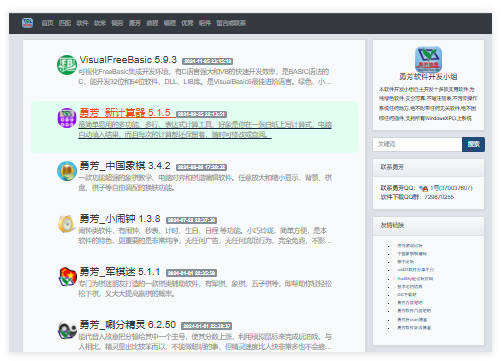Click the purple 新计算器 calculator icon

coord(67,118)
